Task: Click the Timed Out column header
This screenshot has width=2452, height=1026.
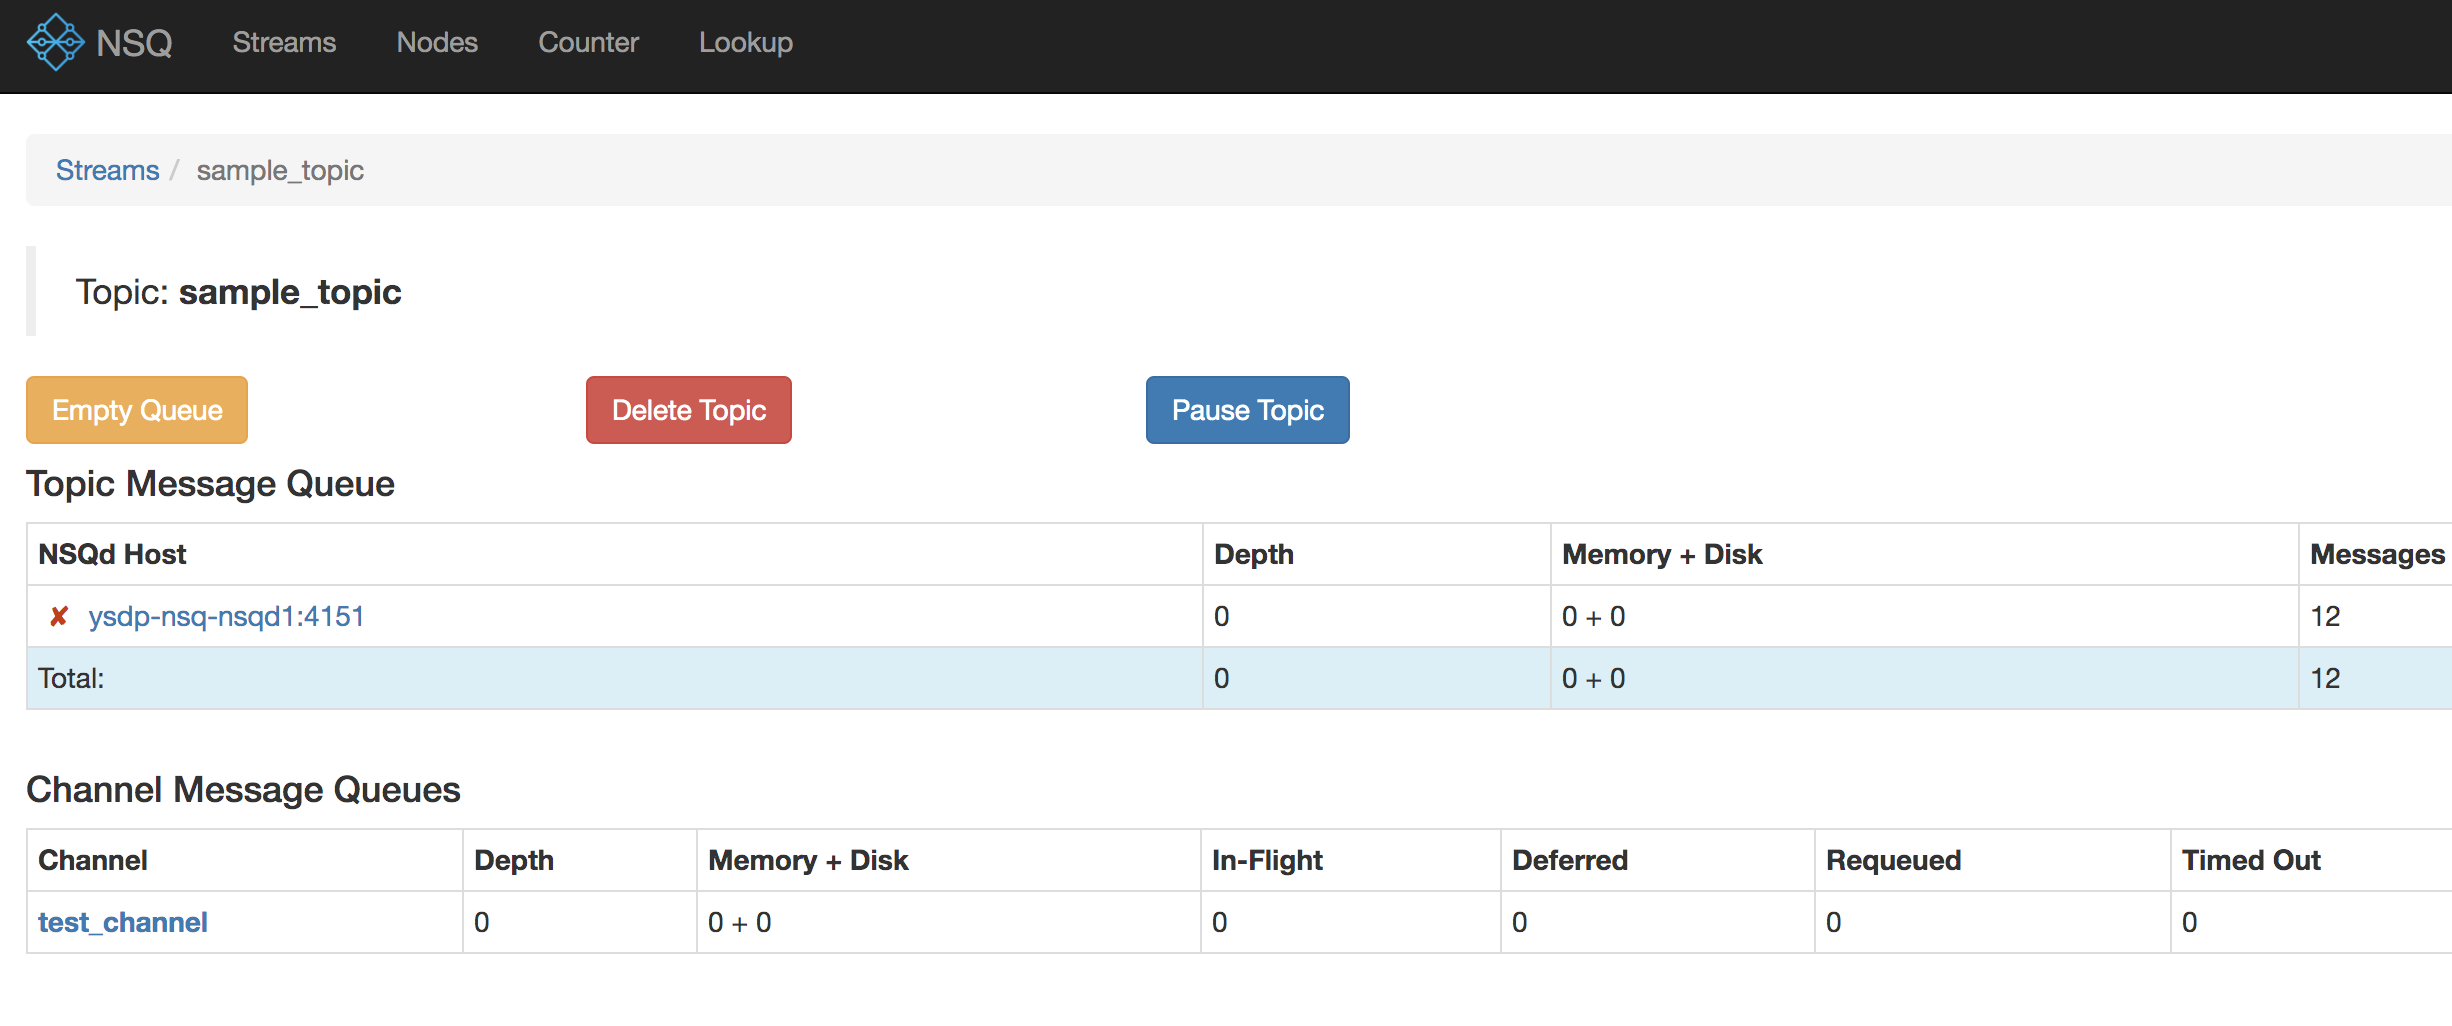Action: click(2251, 860)
